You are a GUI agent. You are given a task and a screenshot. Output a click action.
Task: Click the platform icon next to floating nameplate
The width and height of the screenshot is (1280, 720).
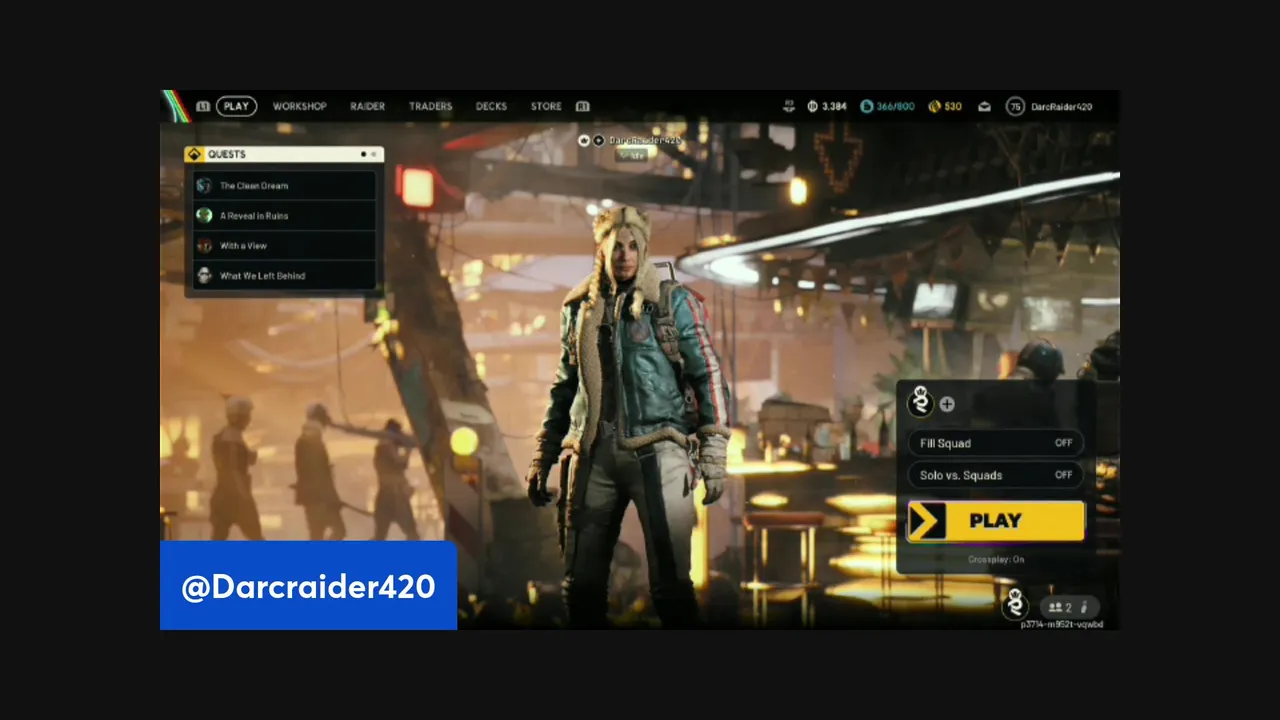(x=598, y=141)
